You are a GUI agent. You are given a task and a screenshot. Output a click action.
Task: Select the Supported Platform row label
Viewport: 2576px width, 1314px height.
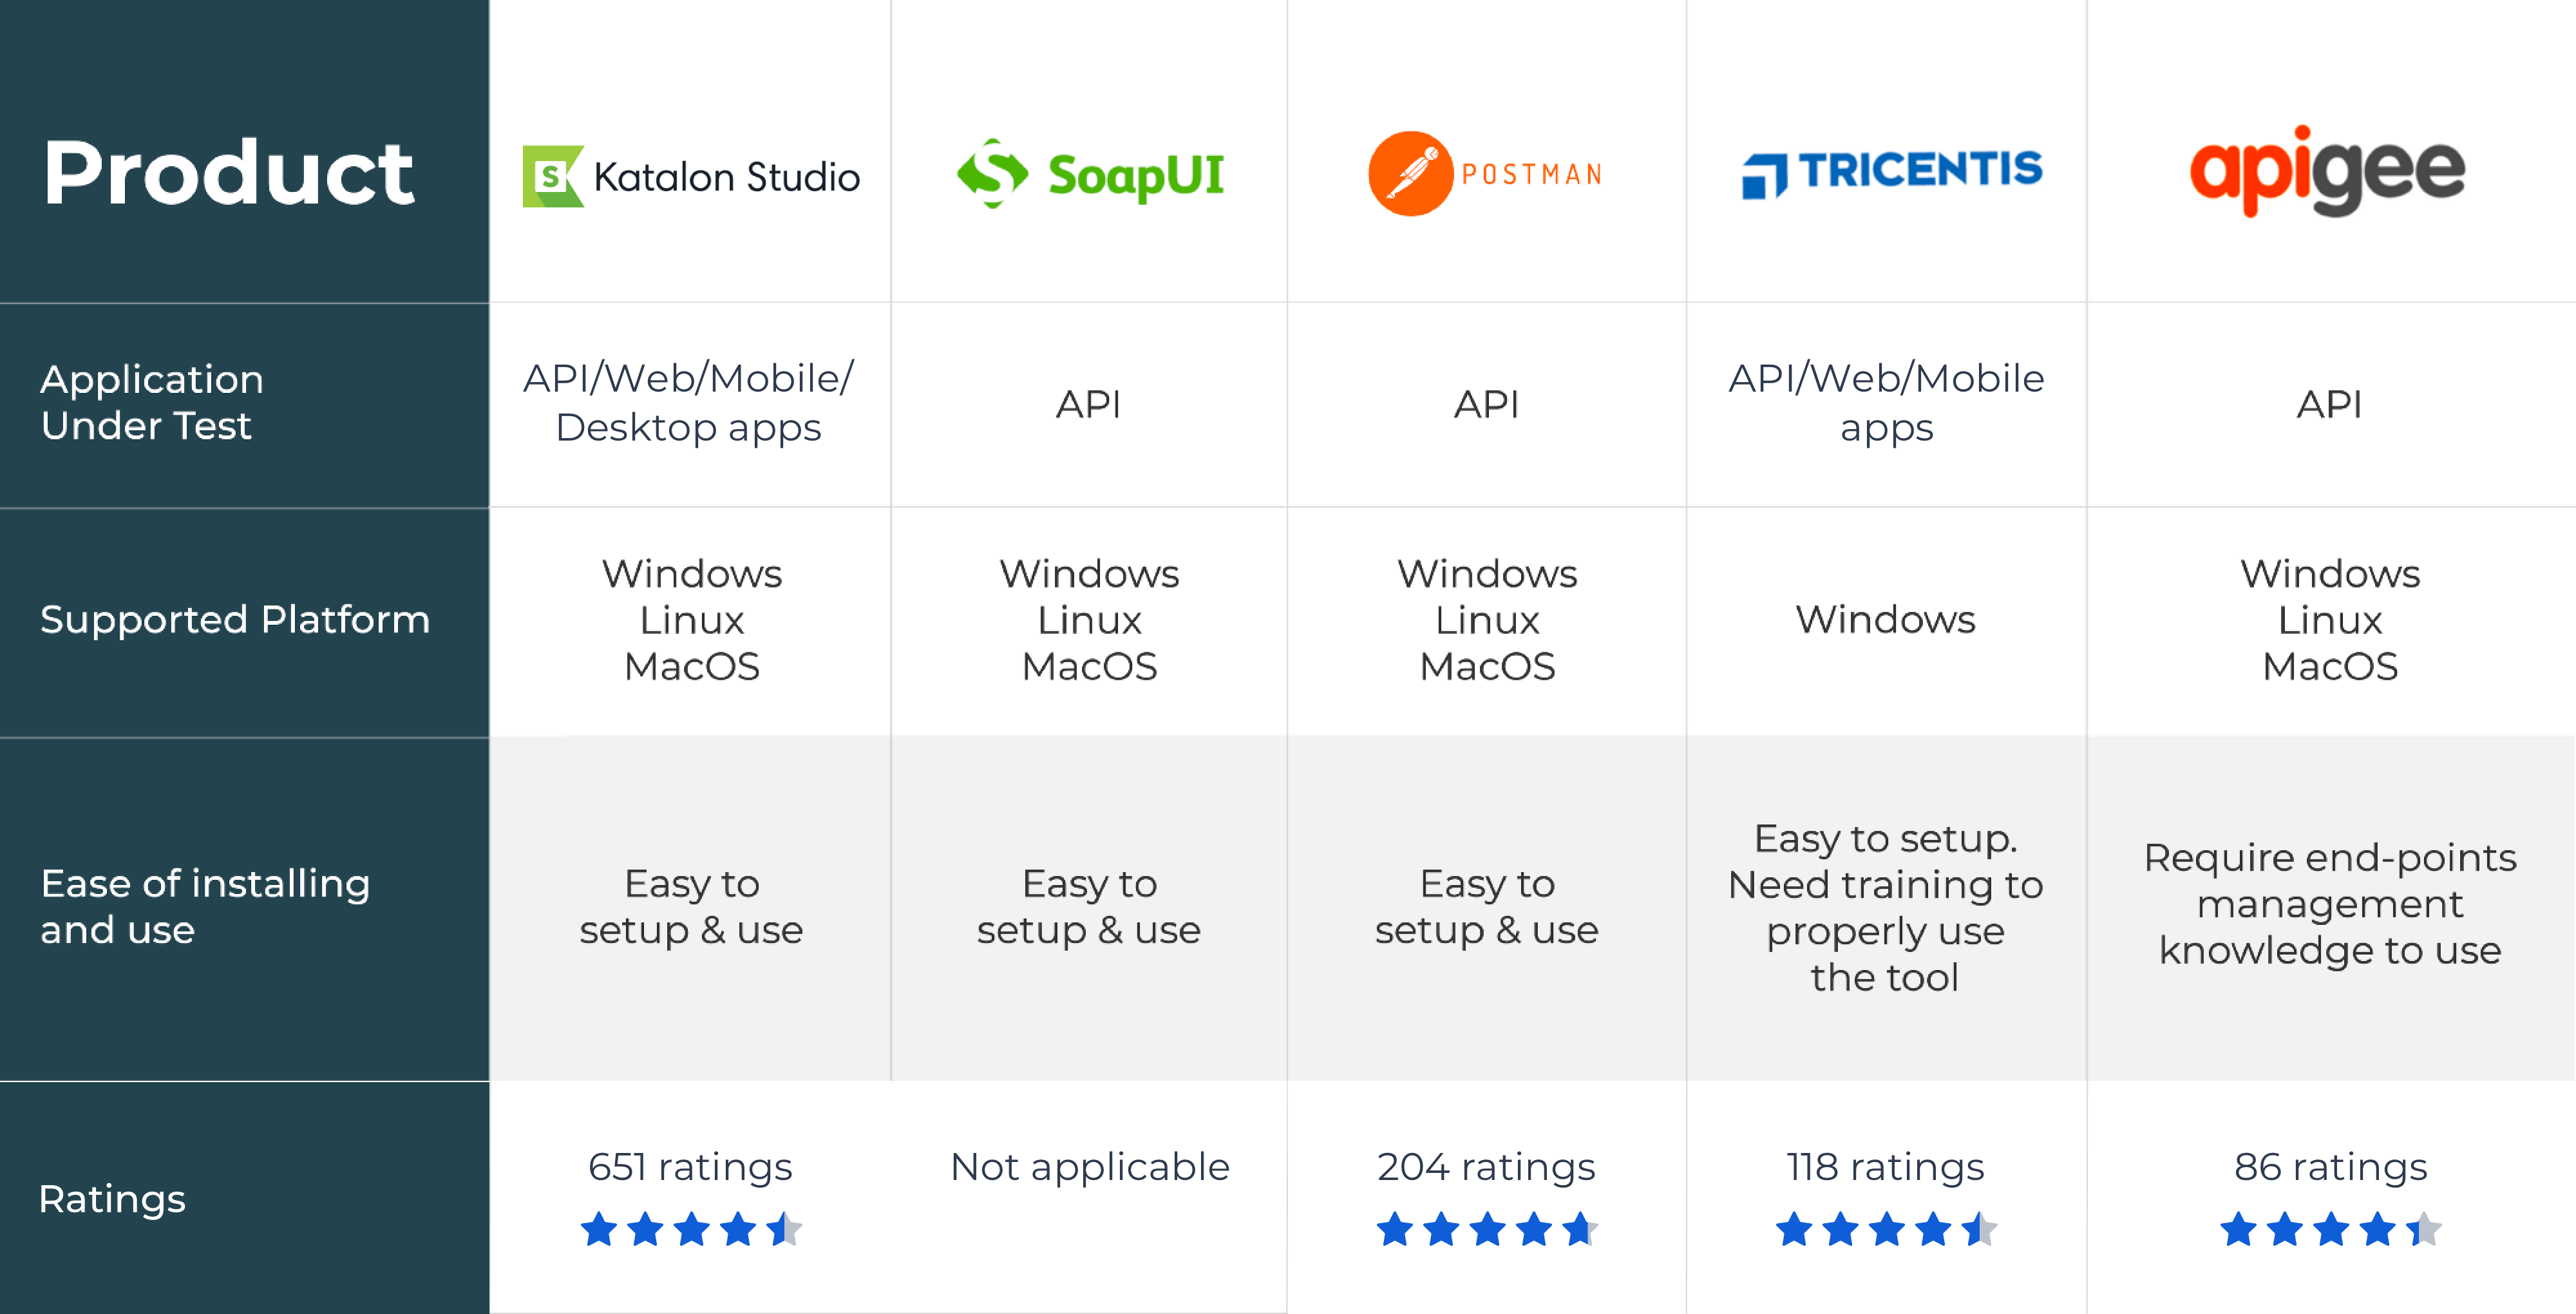pos(235,620)
